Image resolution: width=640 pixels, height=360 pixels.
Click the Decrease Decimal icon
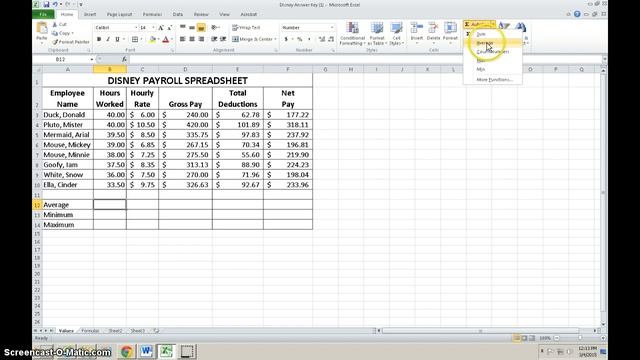331,39
